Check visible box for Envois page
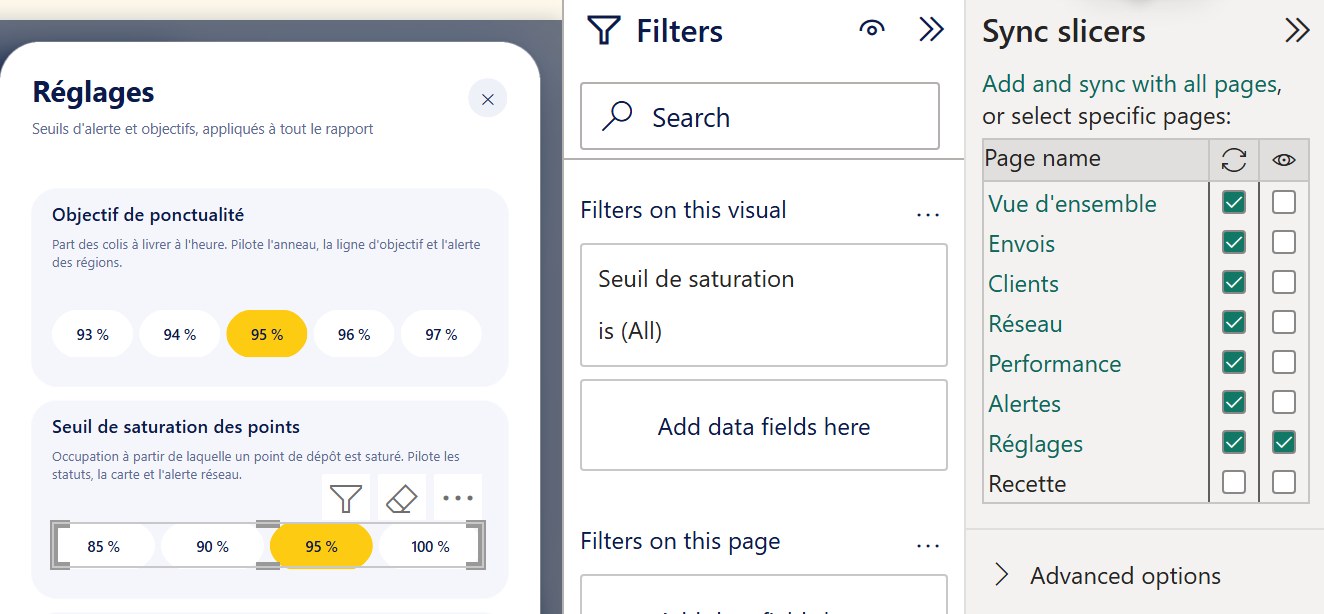Image resolution: width=1324 pixels, height=614 pixels. click(1284, 243)
